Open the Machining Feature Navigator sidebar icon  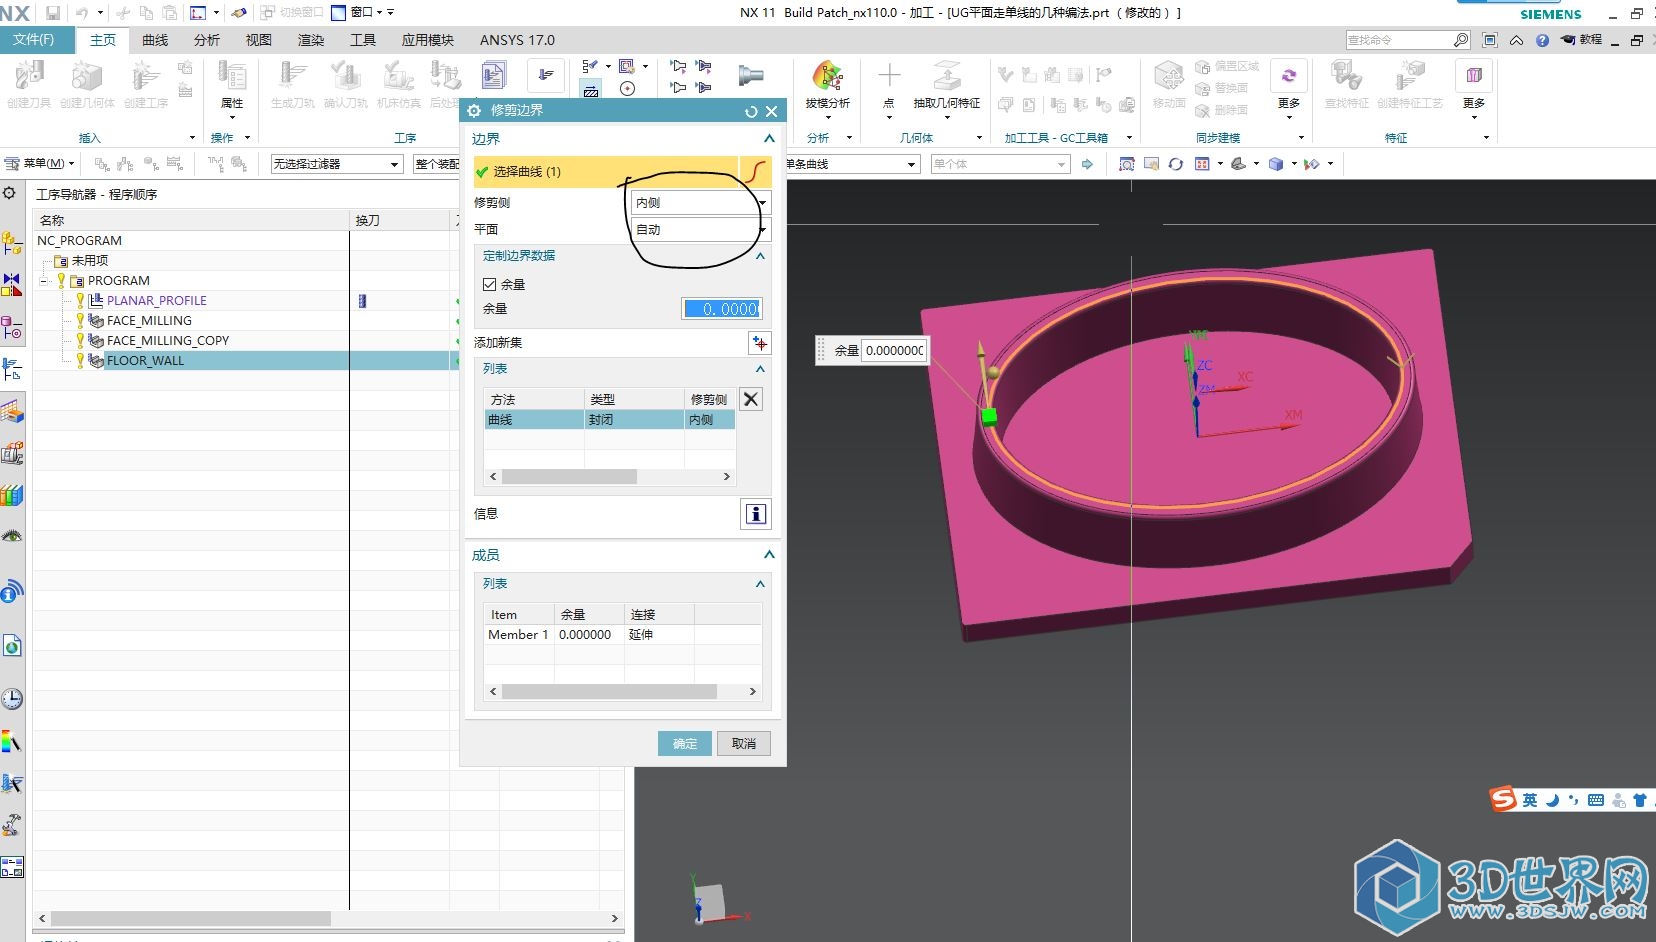click(x=12, y=410)
